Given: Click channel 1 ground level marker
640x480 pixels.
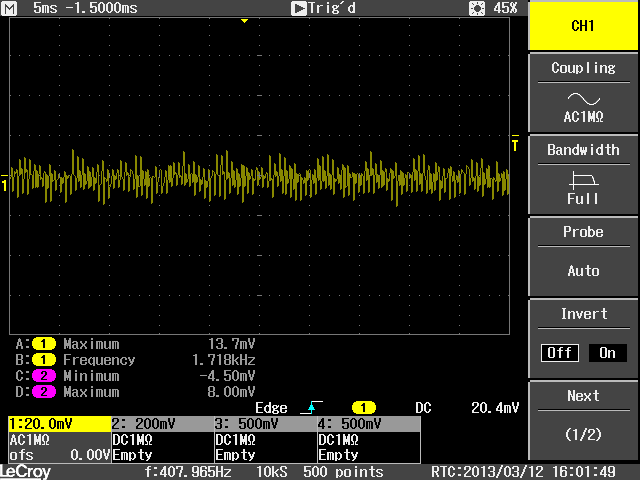Looking at the screenshot, I should click(x=4, y=184).
